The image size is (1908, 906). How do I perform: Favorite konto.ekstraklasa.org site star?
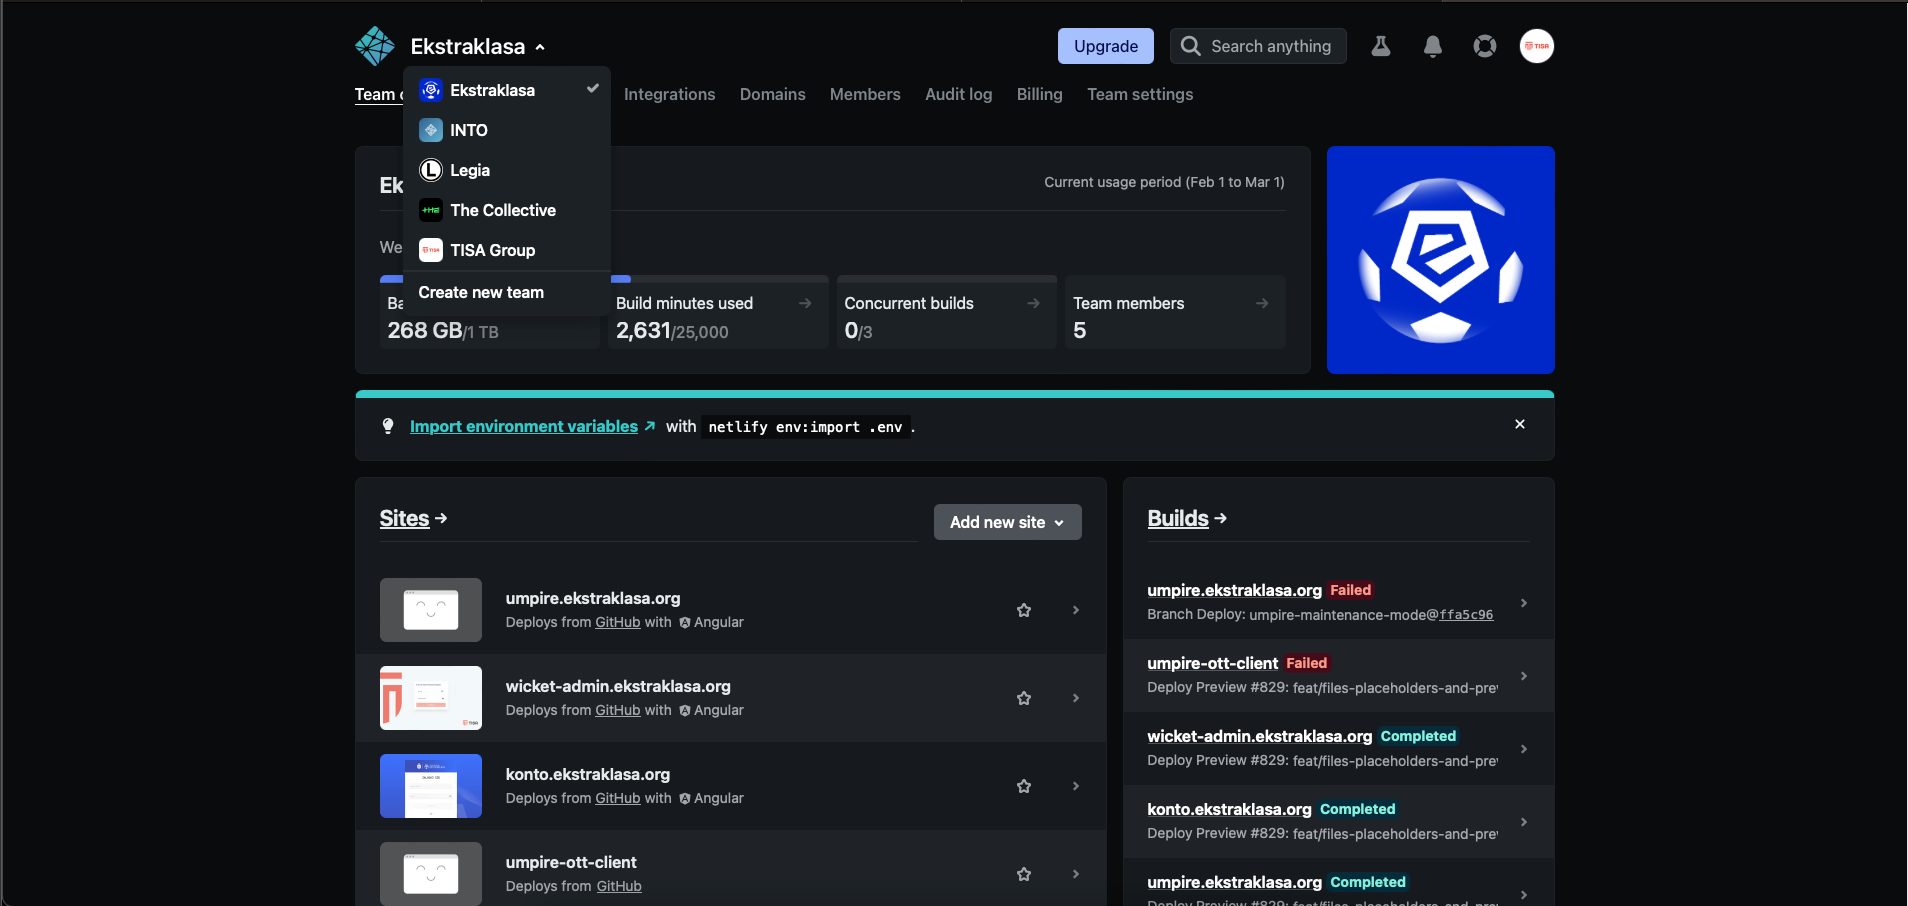point(1024,786)
